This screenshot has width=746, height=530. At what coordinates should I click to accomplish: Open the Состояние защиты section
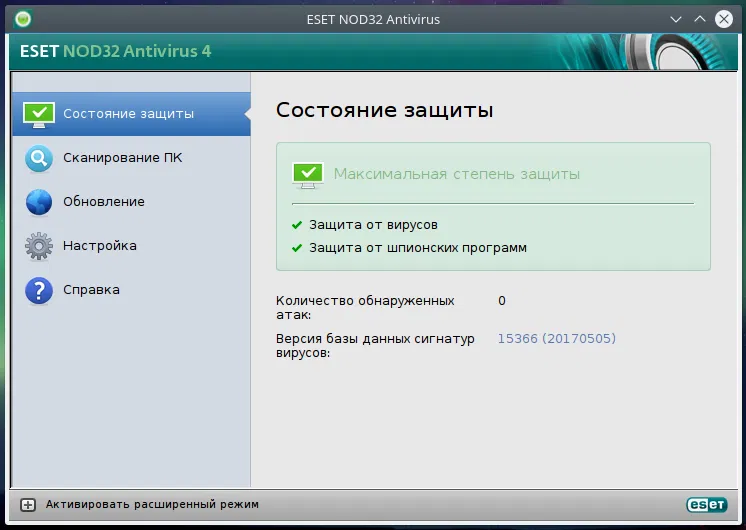click(131, 114)
